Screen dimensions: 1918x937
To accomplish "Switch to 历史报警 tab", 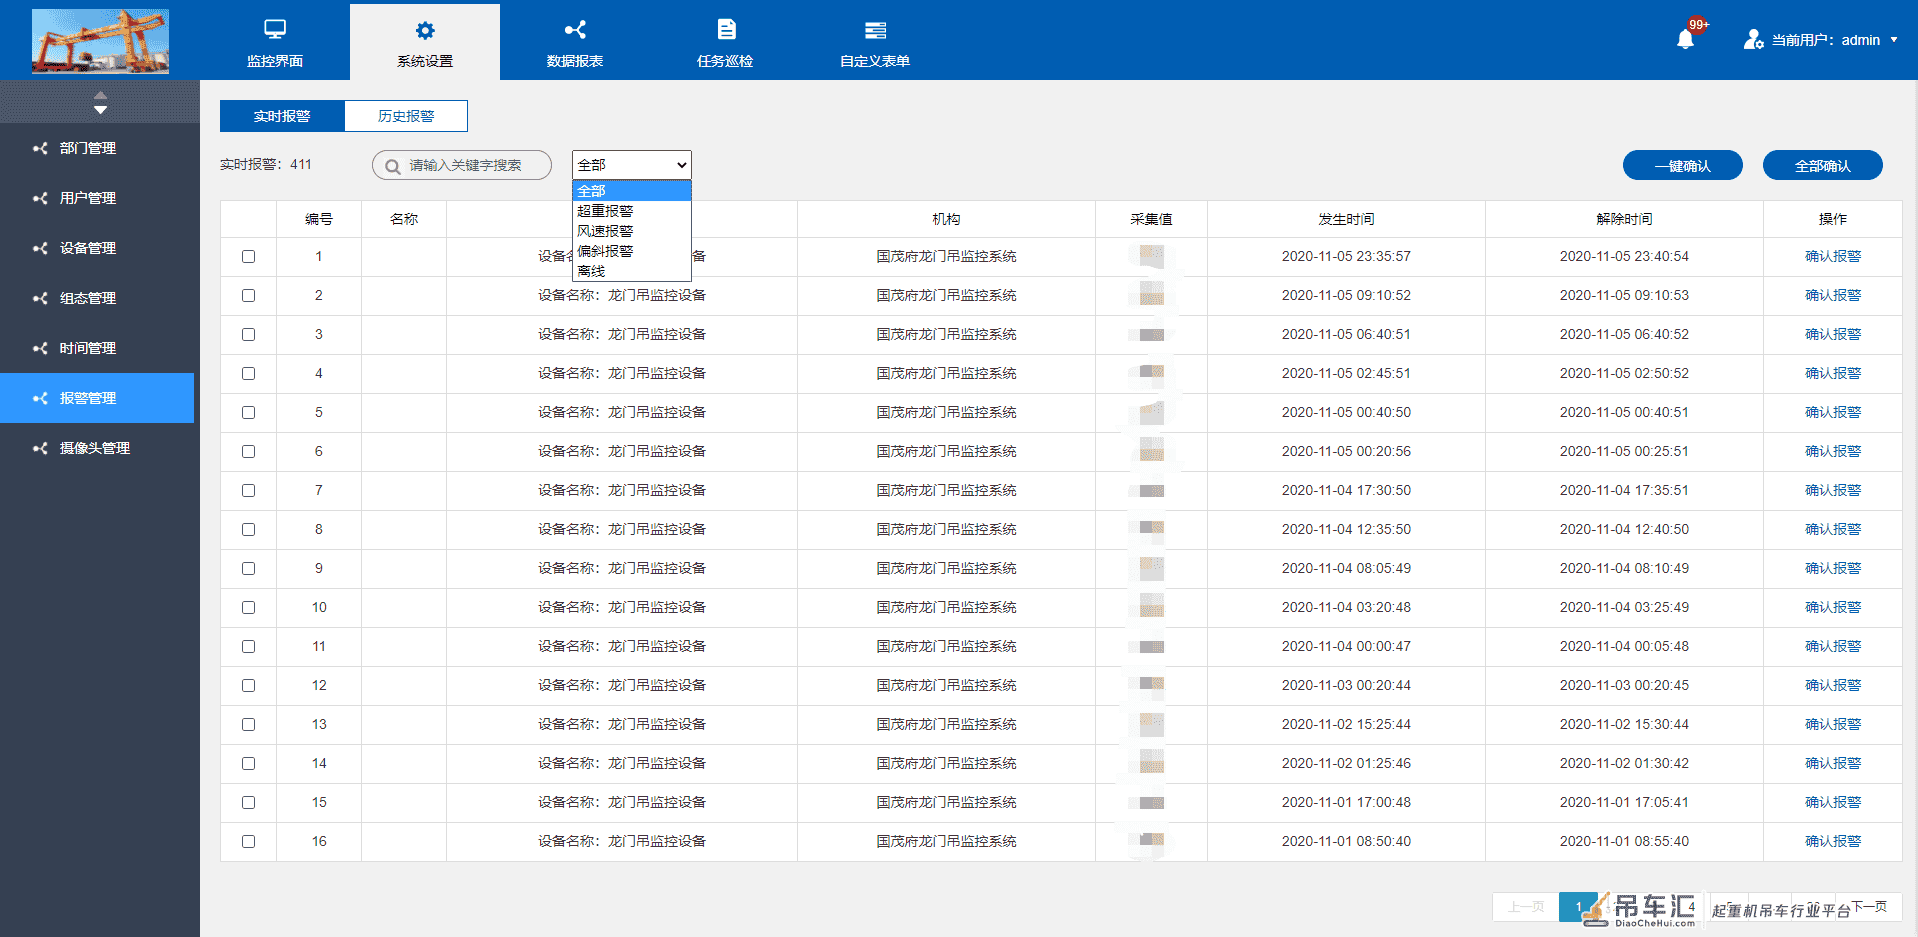I will coord(406,116).
